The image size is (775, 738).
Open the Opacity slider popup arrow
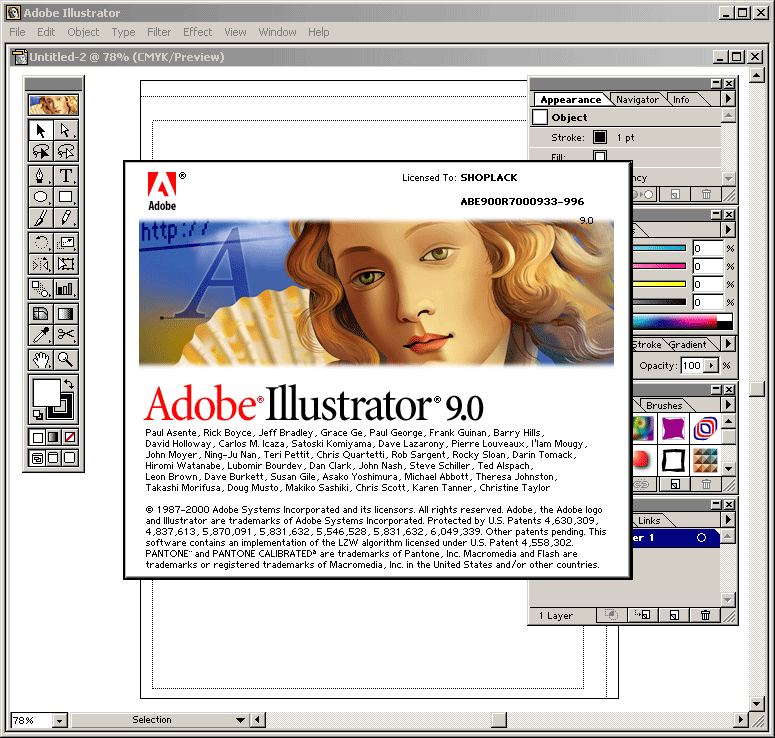tap(711, 366)
